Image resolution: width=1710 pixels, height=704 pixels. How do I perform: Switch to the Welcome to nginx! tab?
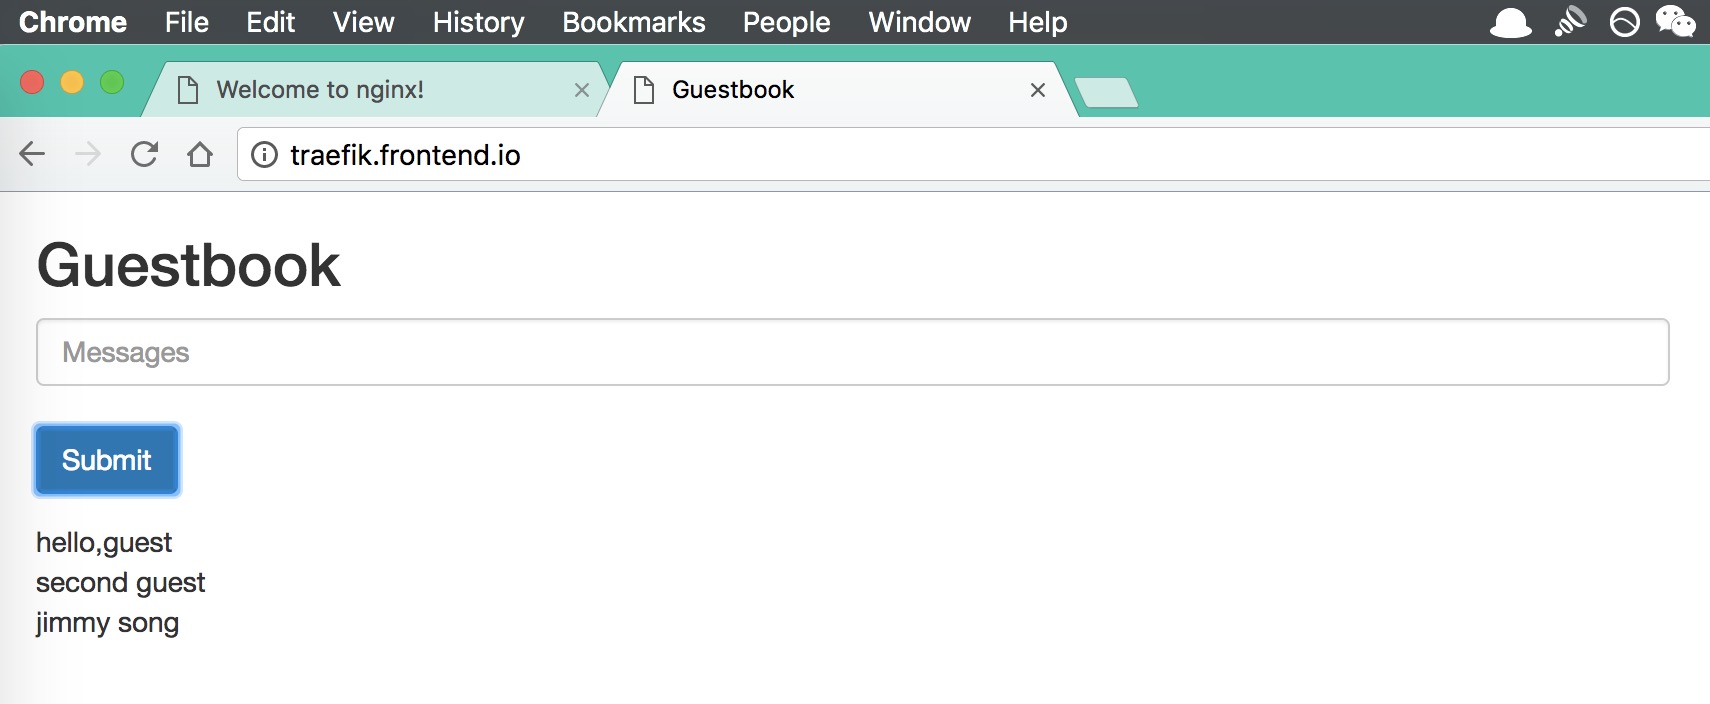(320, 90)
